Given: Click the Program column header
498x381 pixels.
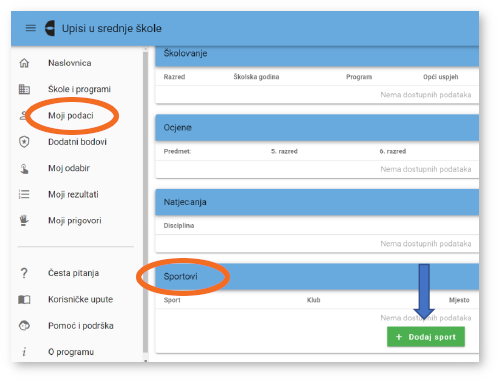Looking at the screenshot, I should (359, 77).
